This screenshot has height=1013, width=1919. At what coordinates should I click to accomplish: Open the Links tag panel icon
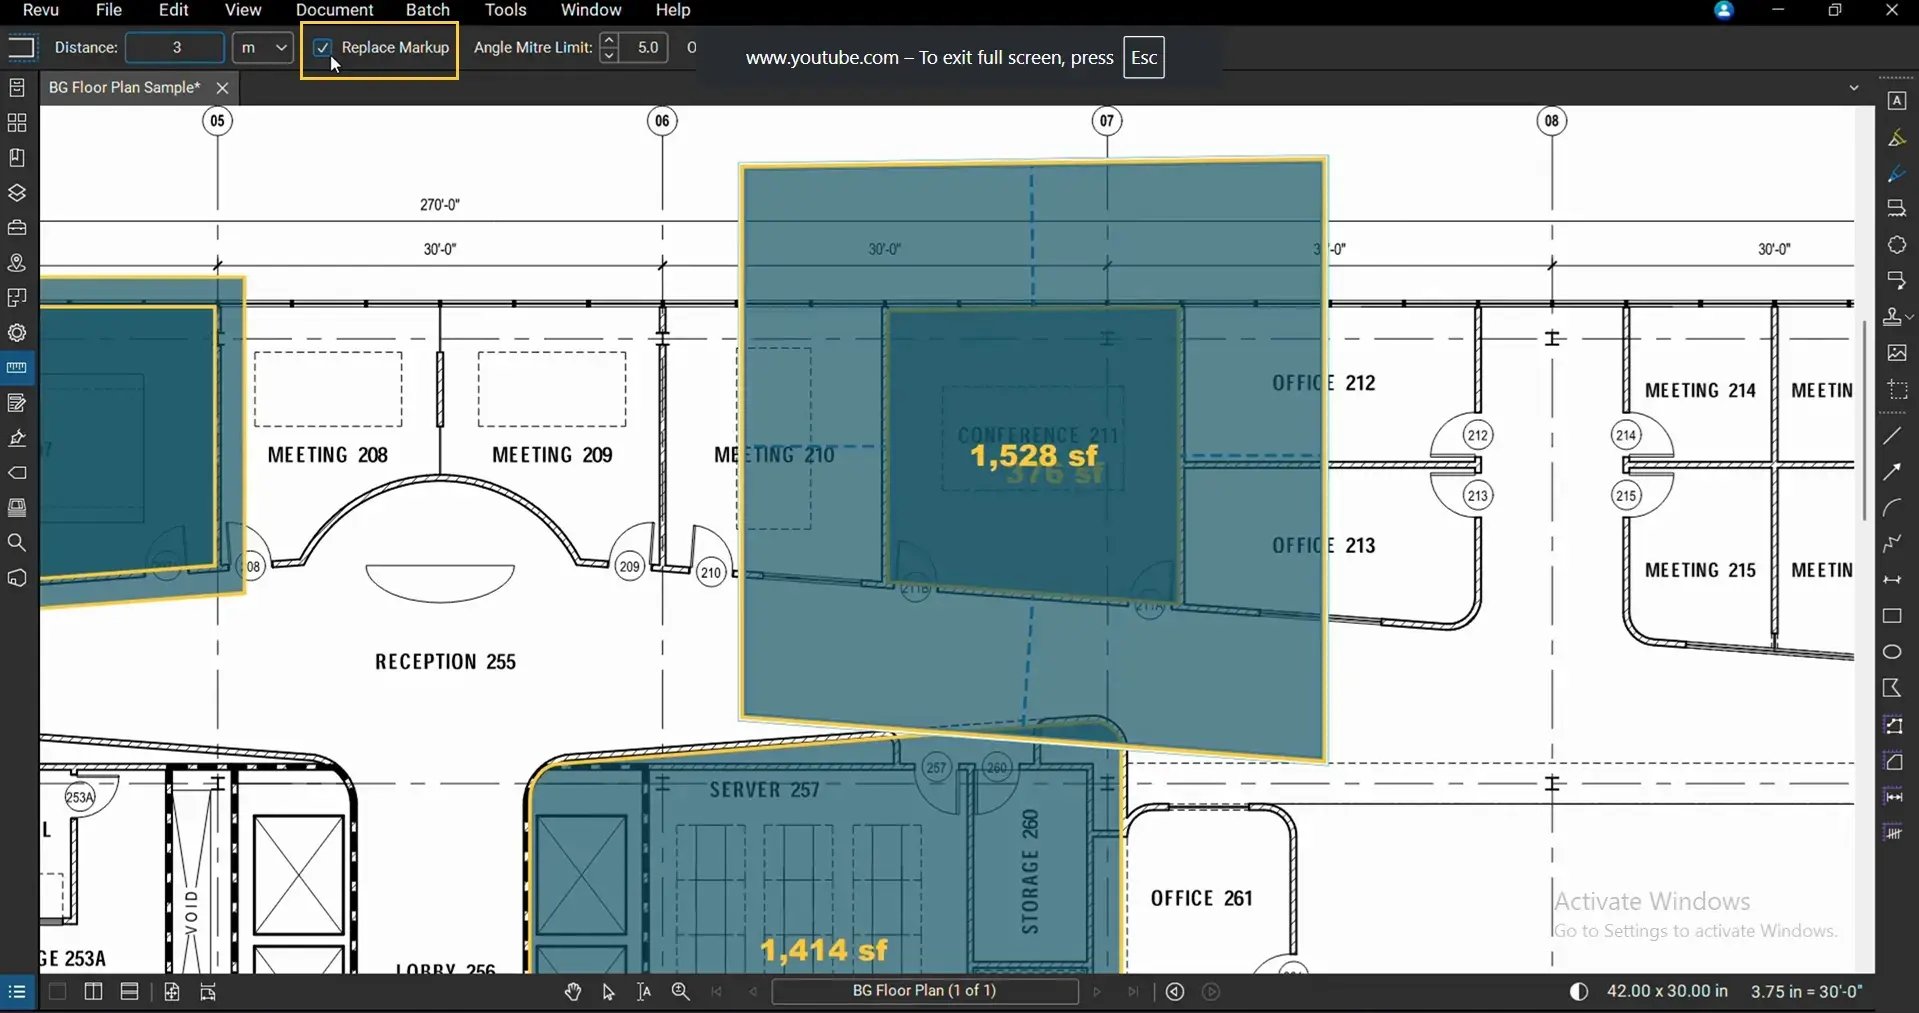[17, 473]
